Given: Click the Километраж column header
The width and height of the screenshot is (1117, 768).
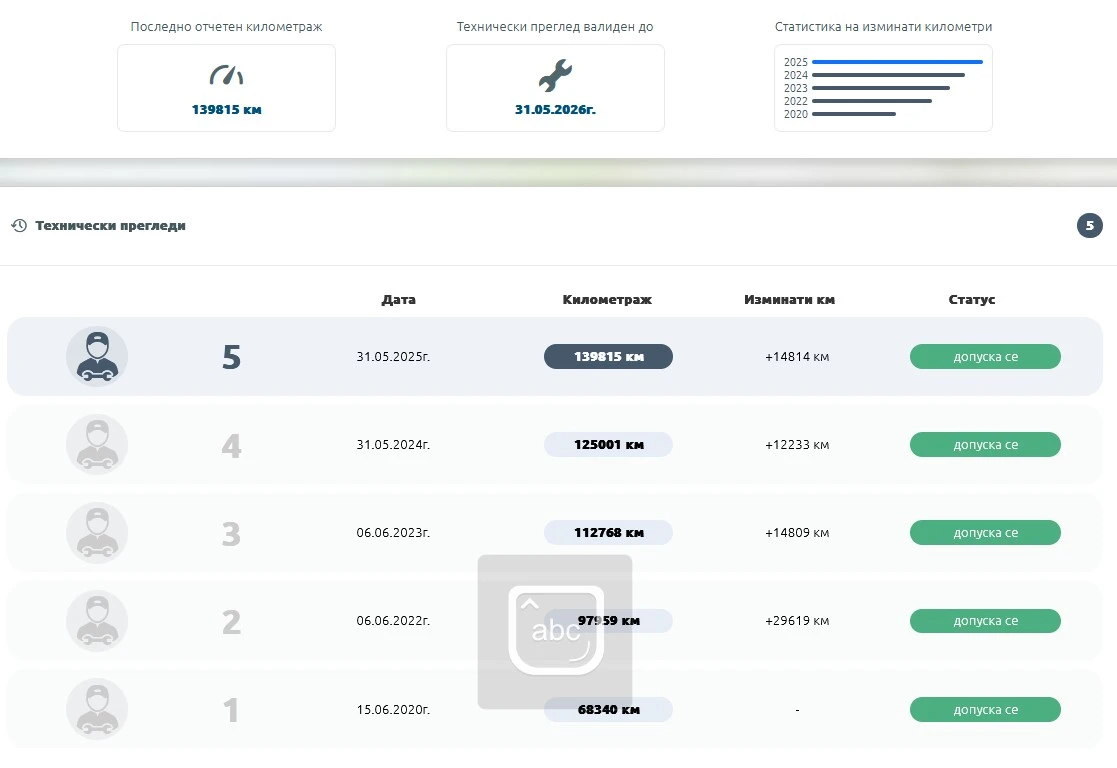Looking at the screenshot, I should [x=607, y=300].
